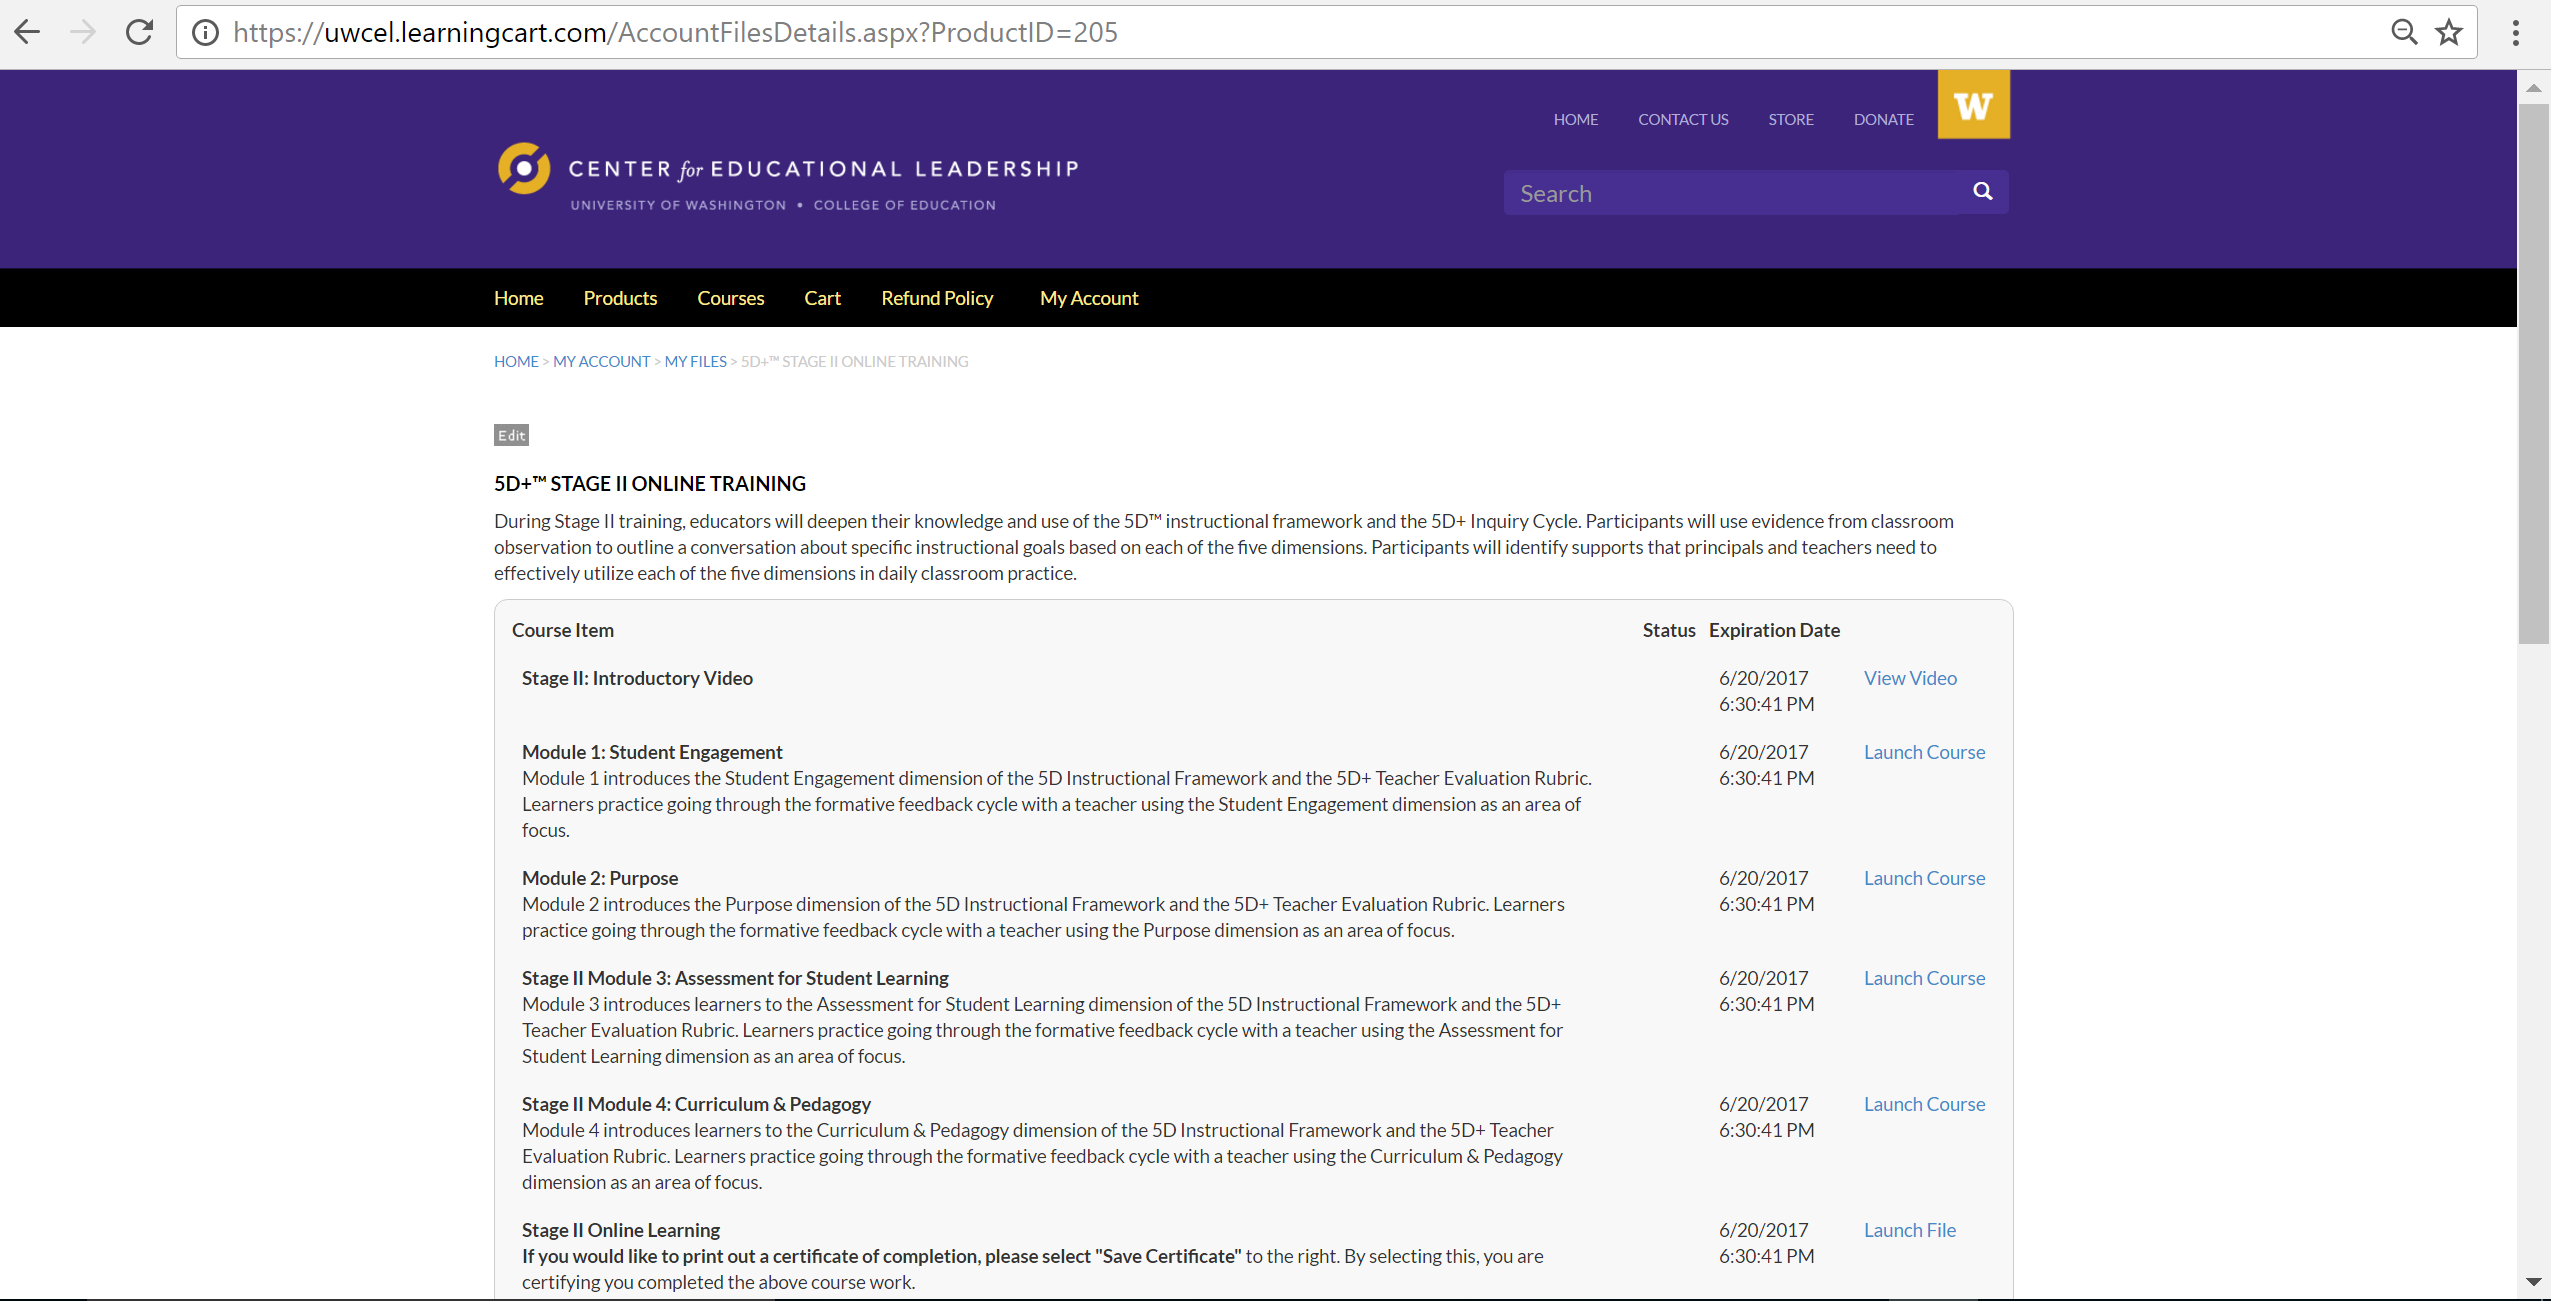Open Launch File for Stage II Online Learning
Viewport: 2551px width, 1301px height.
pyautogui.click(x=1909, y=1230)
